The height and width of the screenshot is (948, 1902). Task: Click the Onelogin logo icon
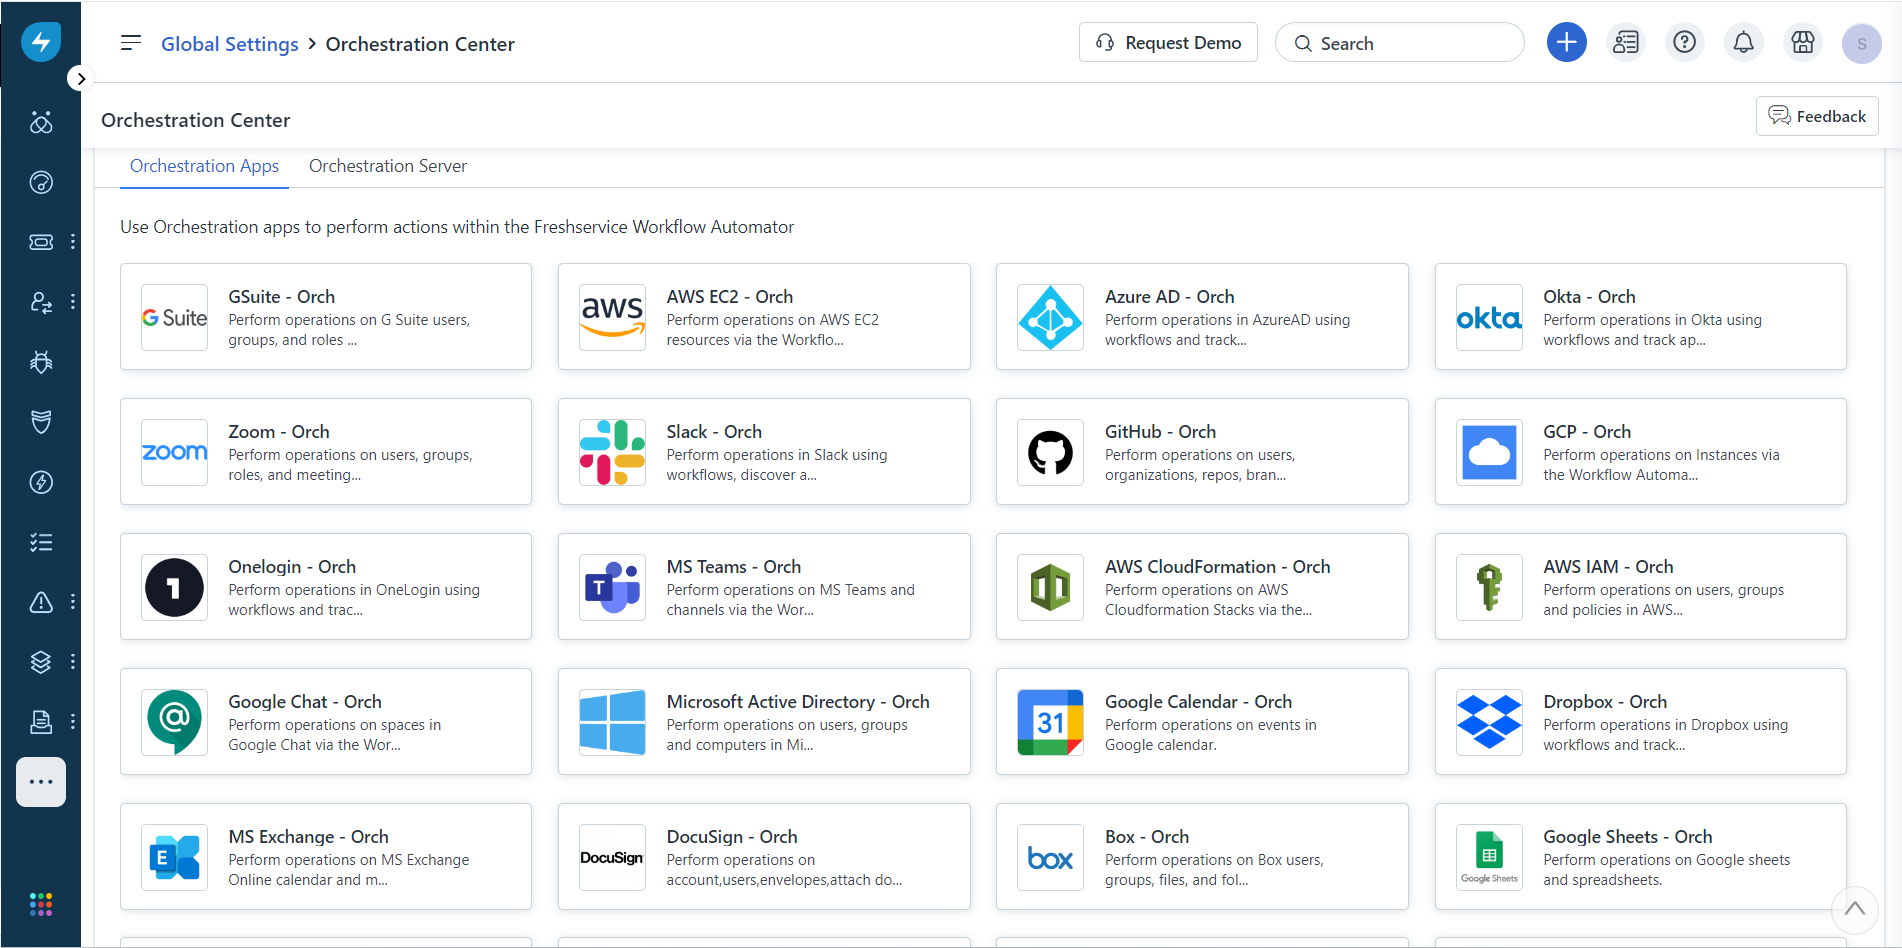[174, 587]
